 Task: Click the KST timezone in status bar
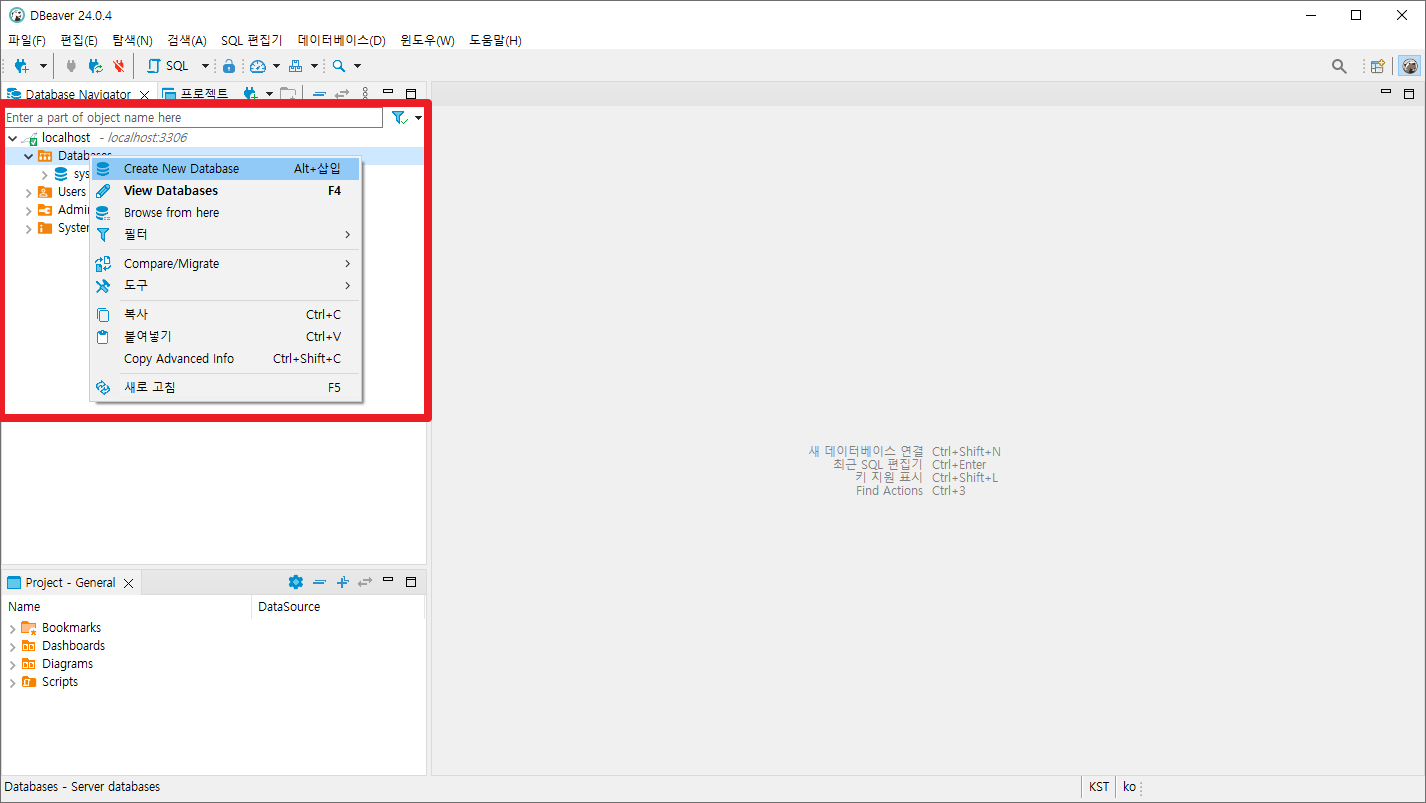[1099, 787]
